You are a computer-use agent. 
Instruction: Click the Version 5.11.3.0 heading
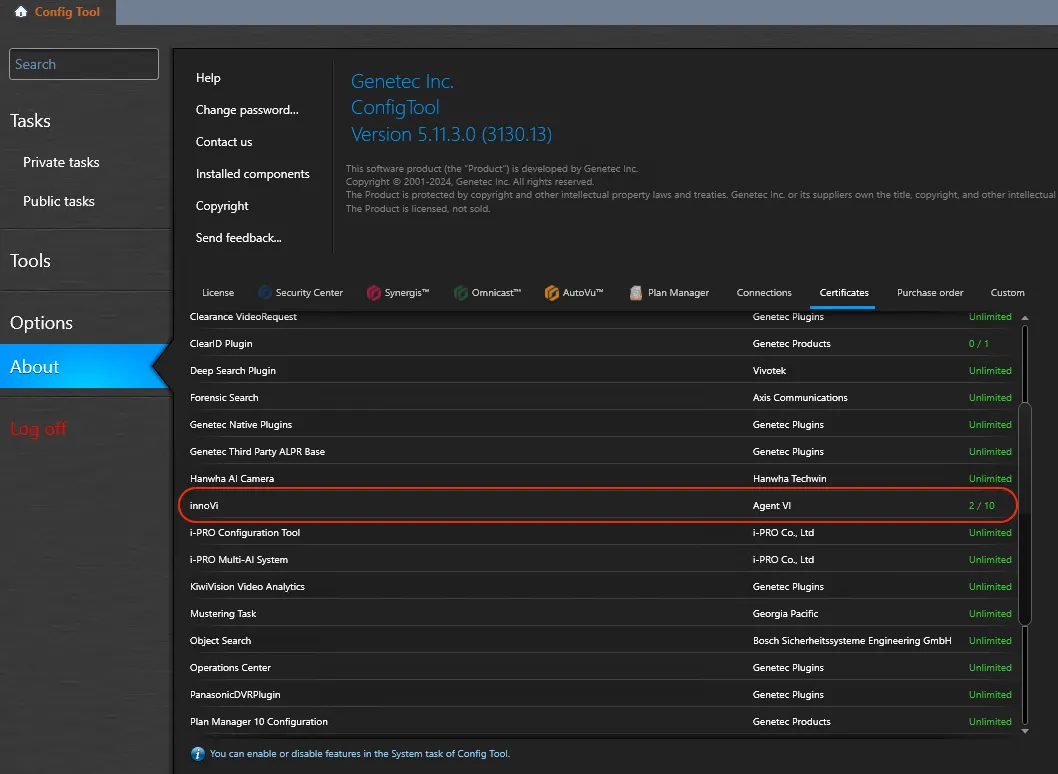(451, 134)
